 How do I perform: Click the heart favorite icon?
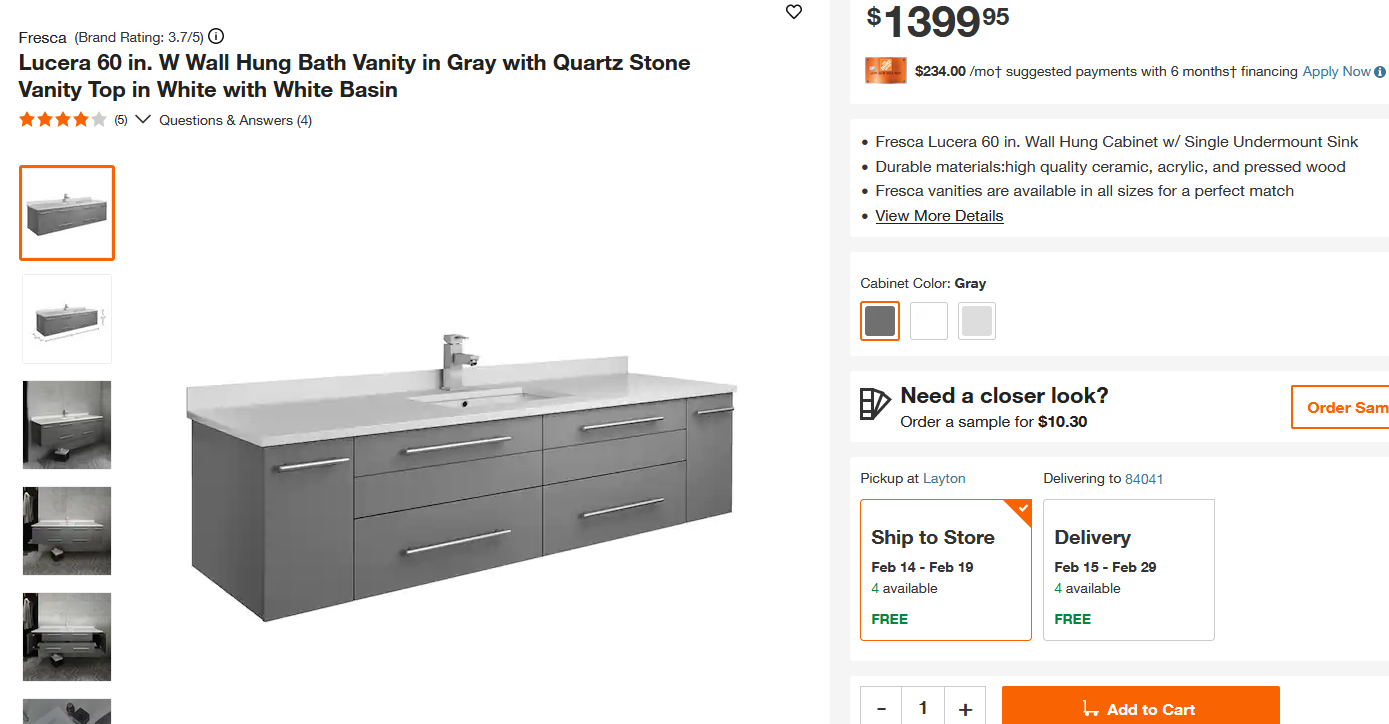click(794, 12)
